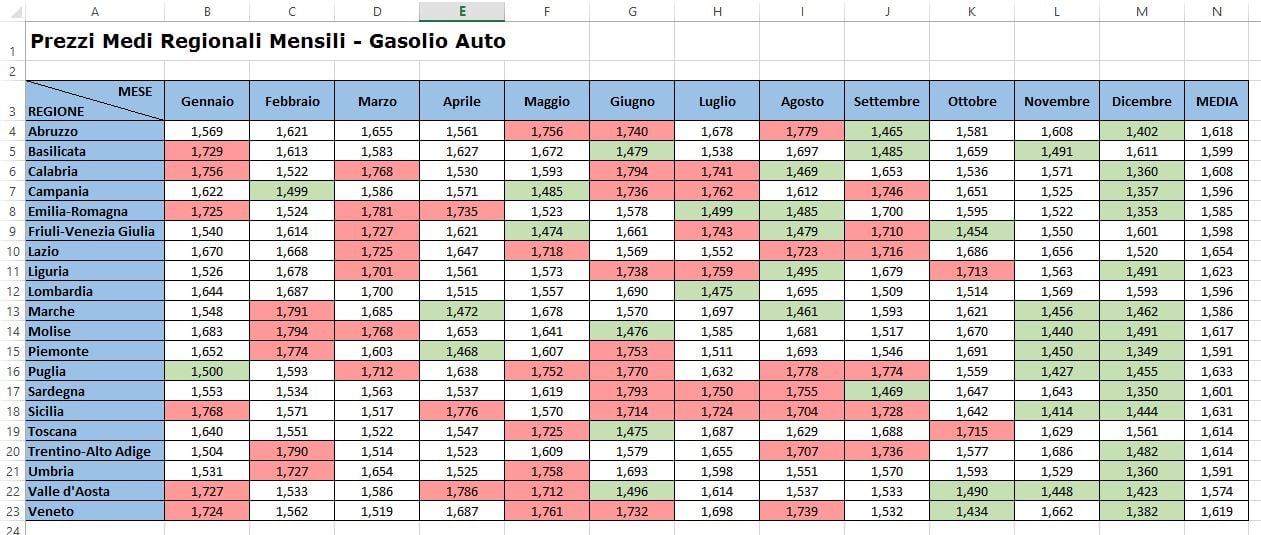The image size is (1261, 535).
Task: Click the MESE REGIONE diagonal header cell
Action: click(x=95, y=101)
